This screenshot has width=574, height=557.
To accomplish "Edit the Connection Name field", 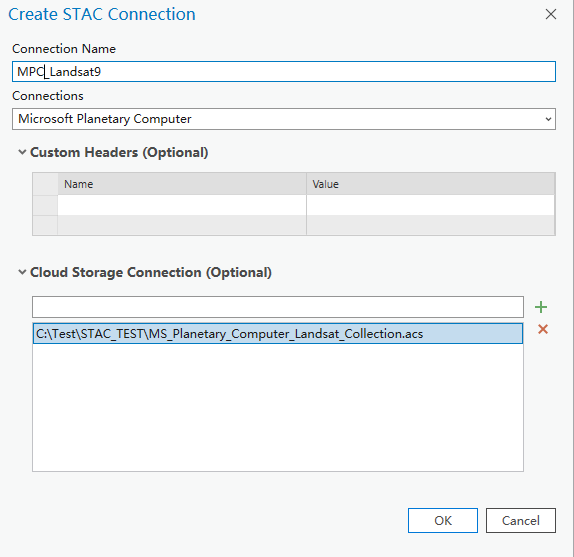I will [x=284, y=71].
